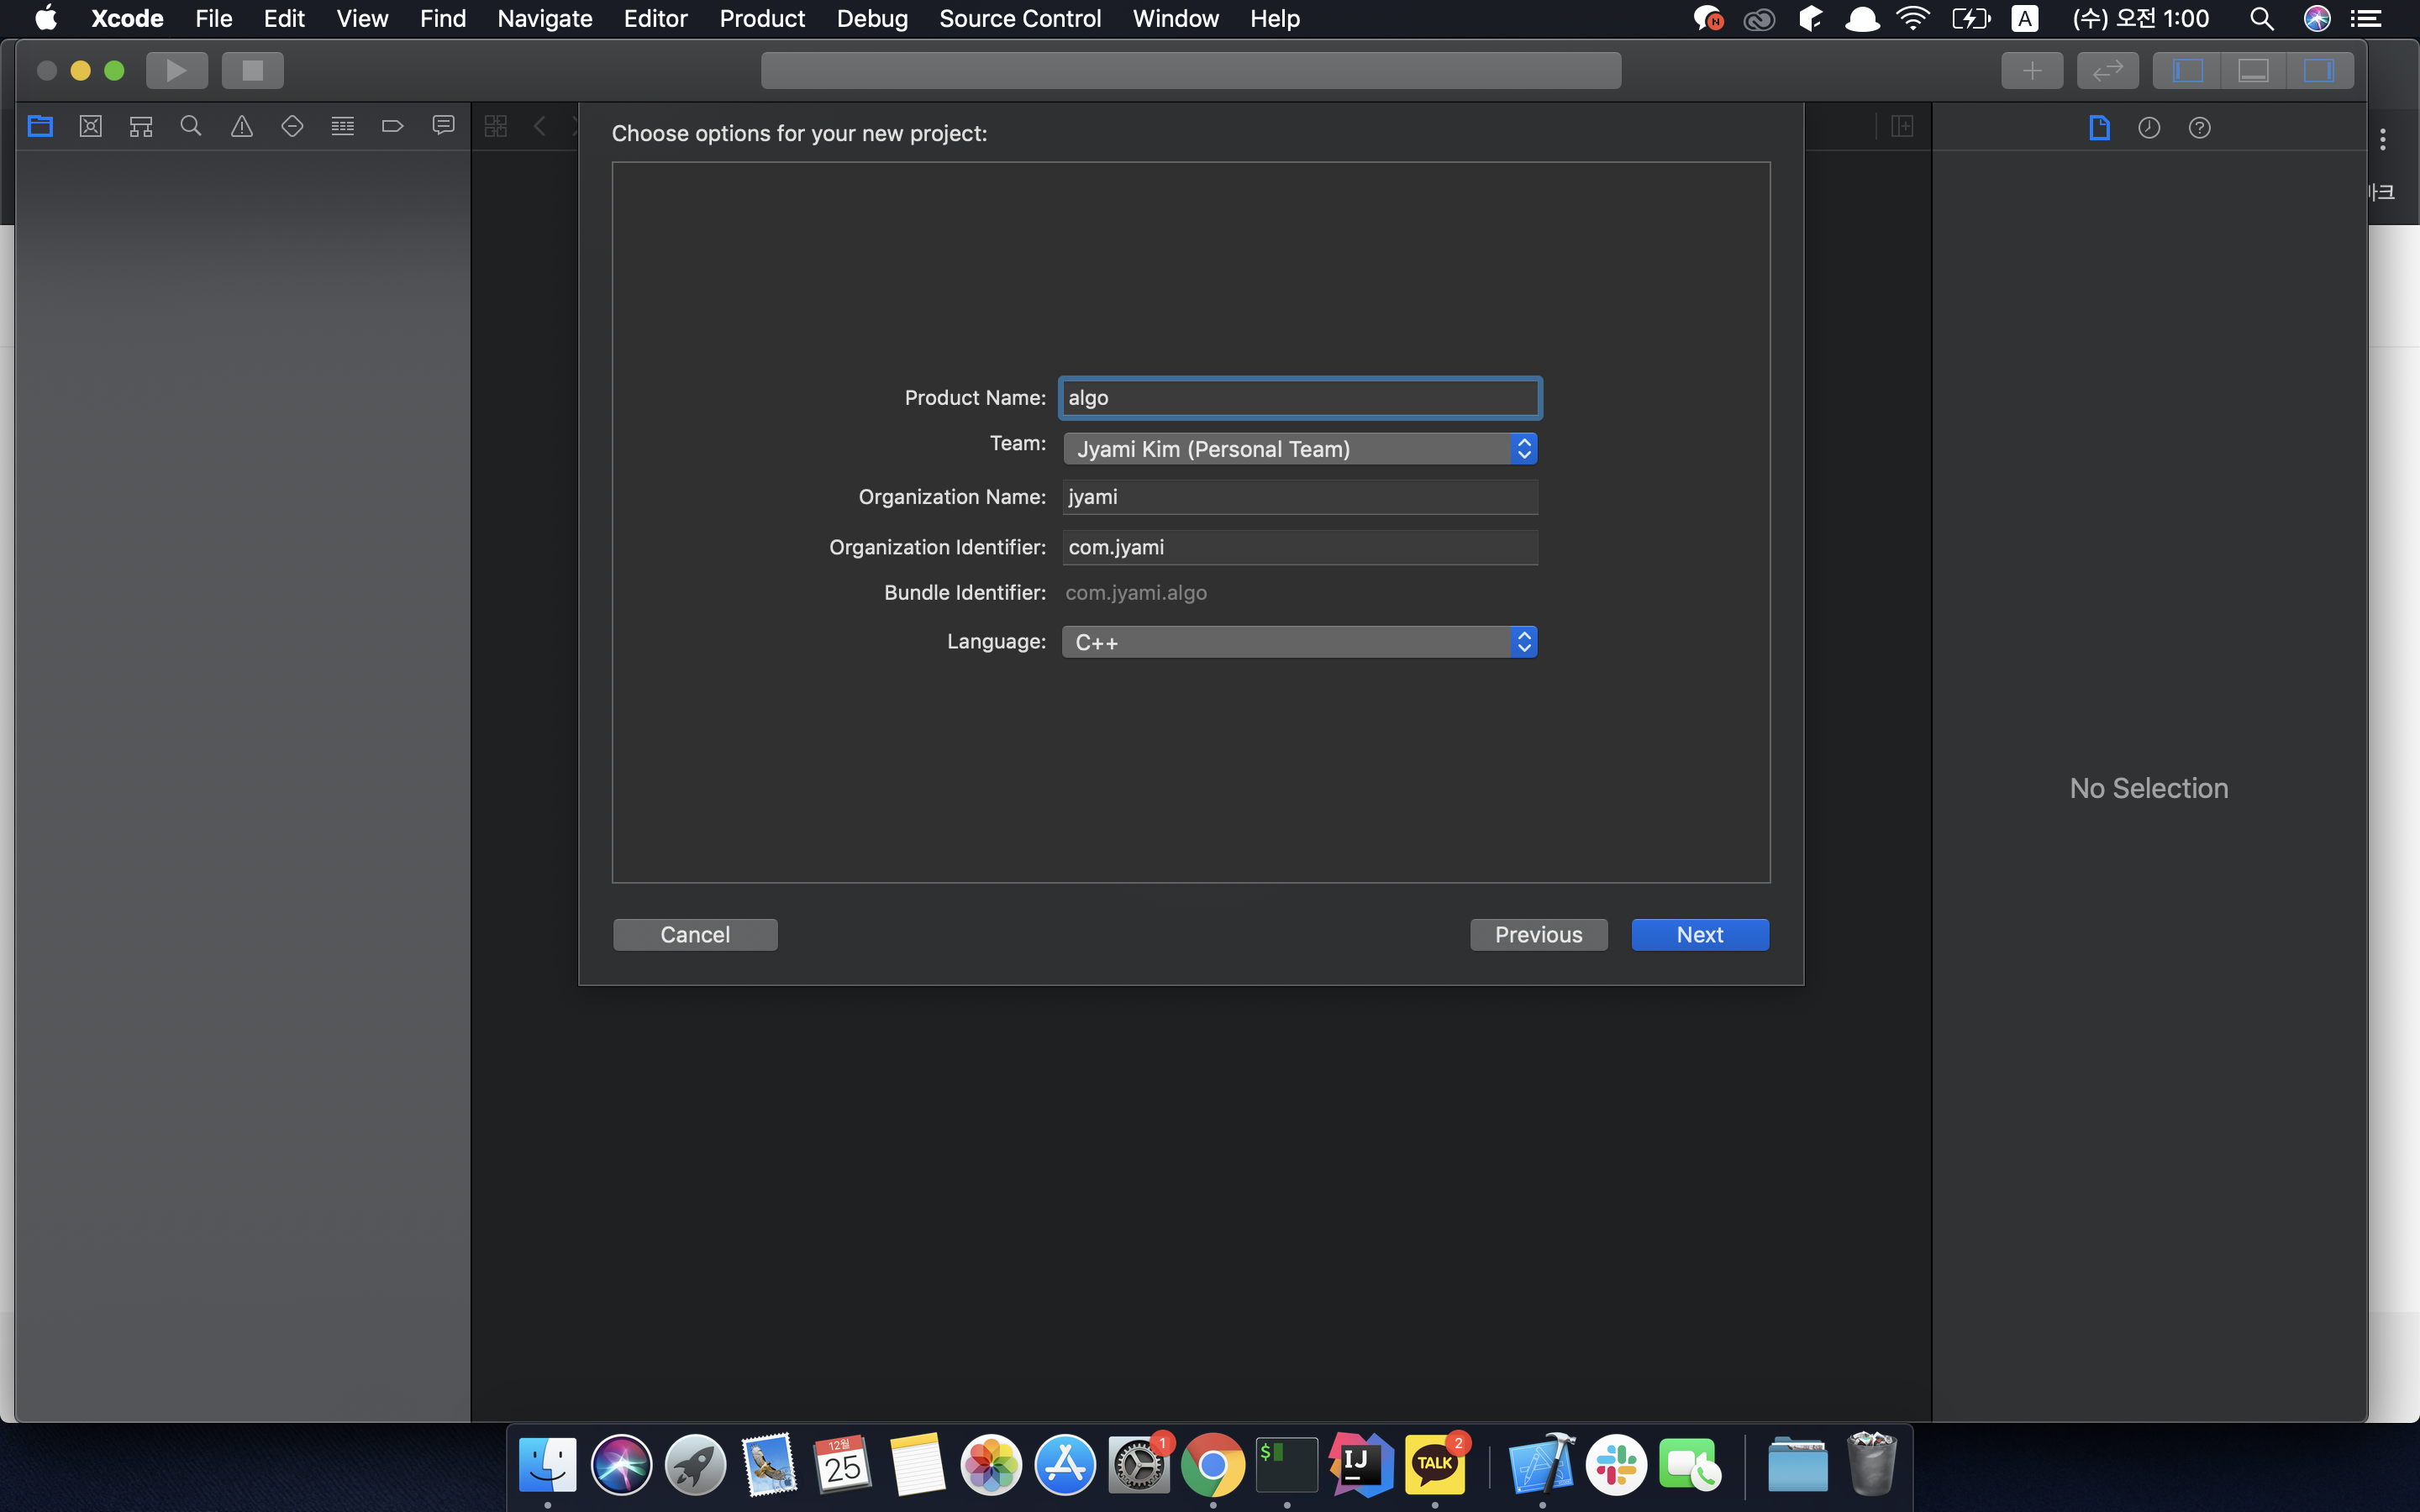Image resolution: width=2420 pixels, height=1512 pixels.
Task: Open the Report navigator icon
Action: coord(443,126)
